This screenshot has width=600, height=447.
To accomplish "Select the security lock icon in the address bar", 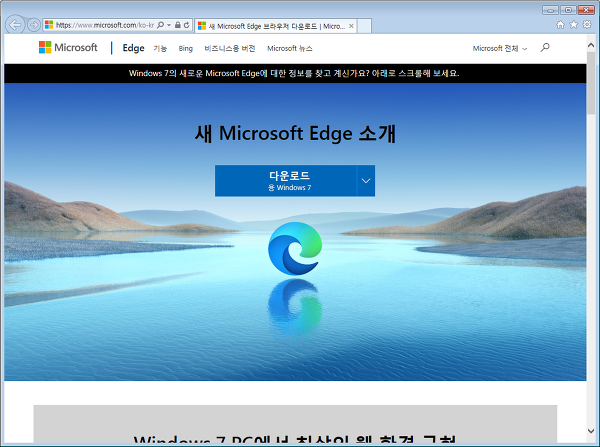I will [x=178, y=25].
